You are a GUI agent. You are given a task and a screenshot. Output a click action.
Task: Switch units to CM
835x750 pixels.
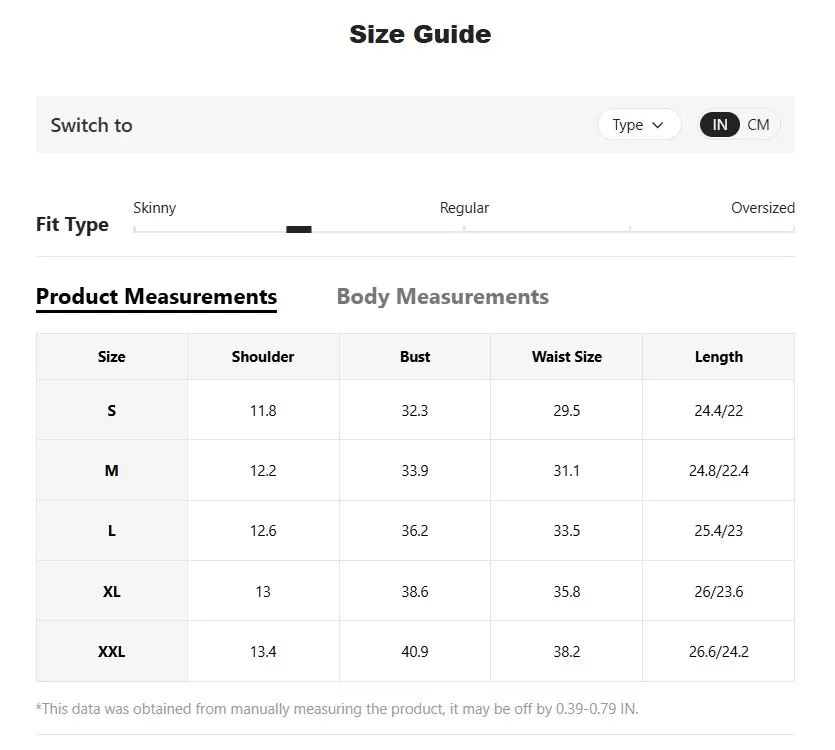coord(758,125)
